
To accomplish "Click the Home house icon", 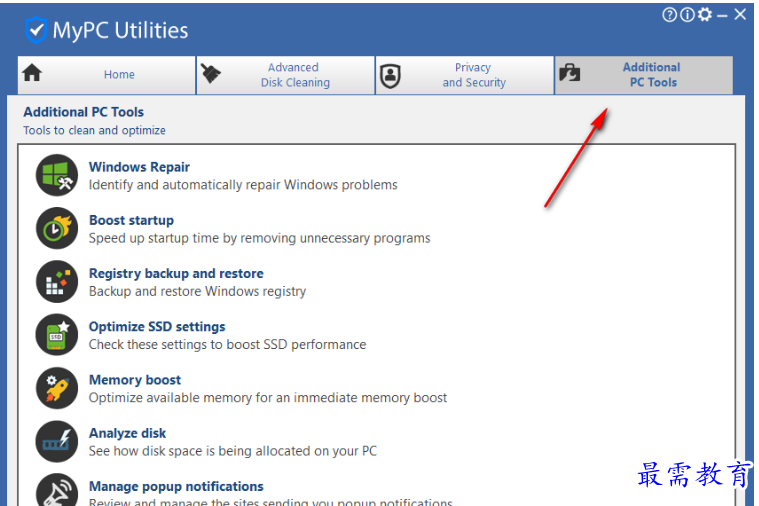I will click(x=32, y=73).
